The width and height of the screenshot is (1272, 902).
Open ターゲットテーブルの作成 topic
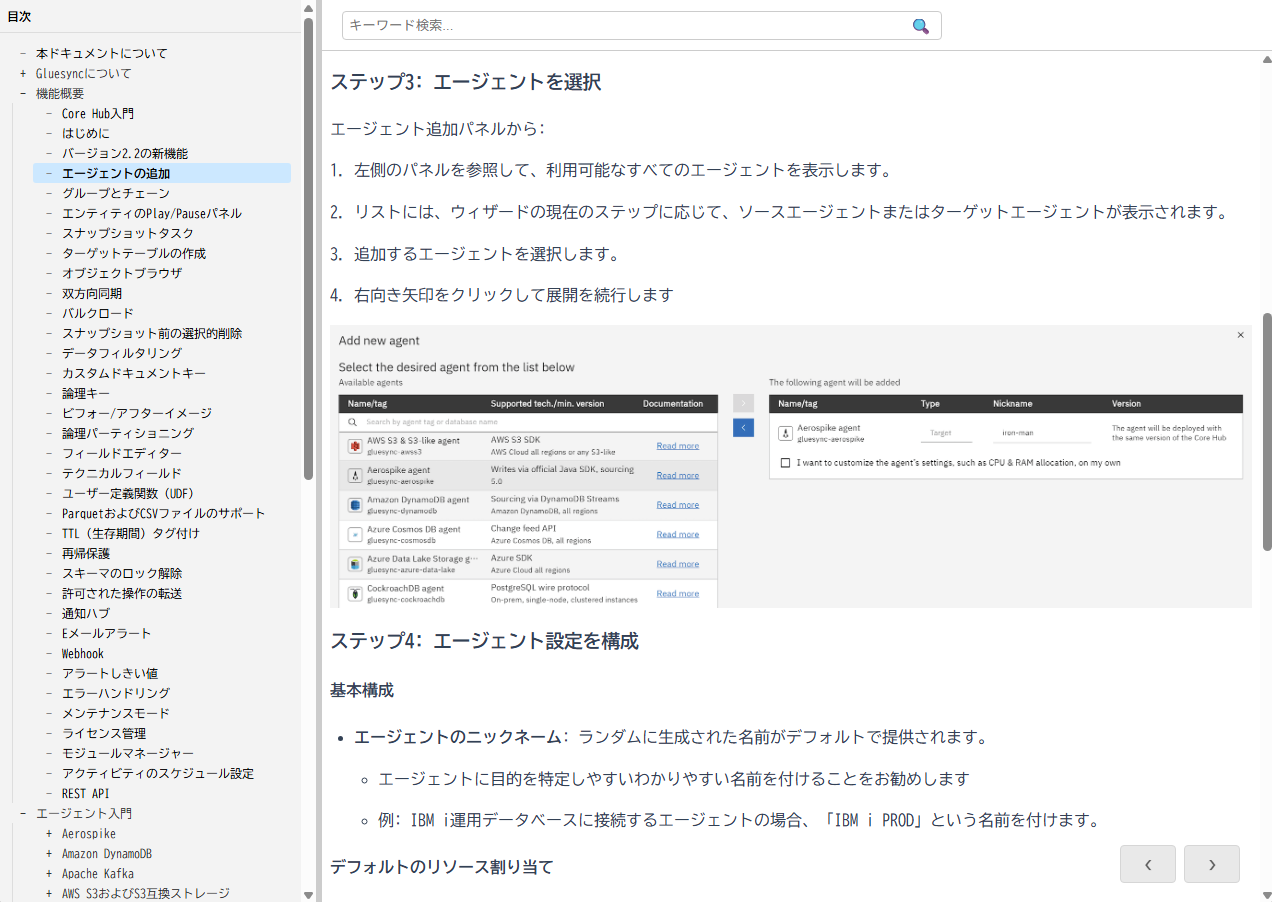134,254
